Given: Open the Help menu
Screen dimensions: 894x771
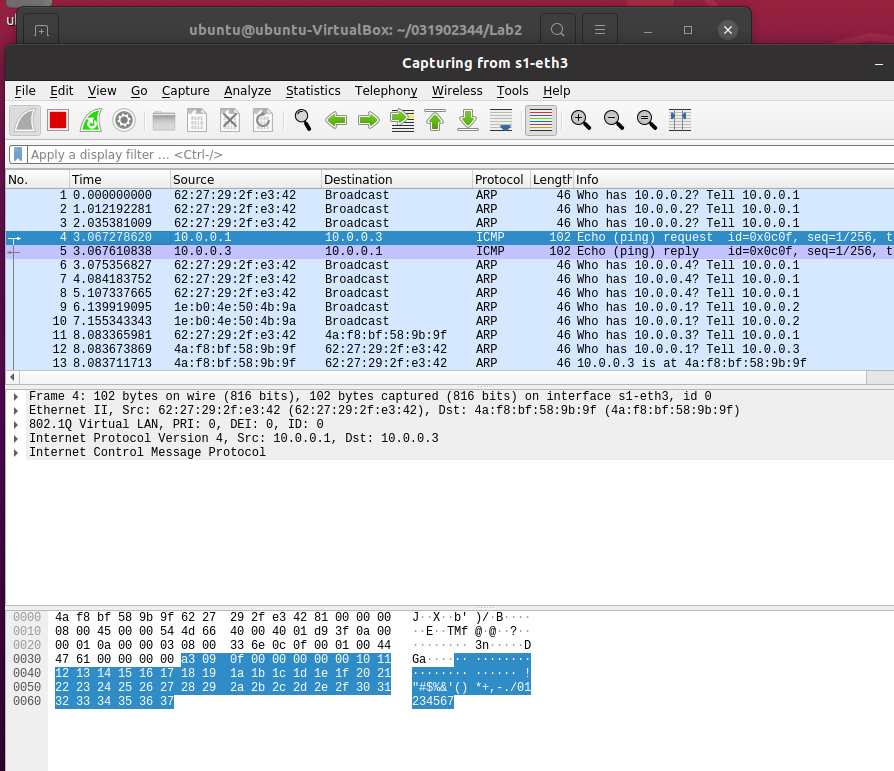Looking at the screenshot, I should (x=556, y=91).
